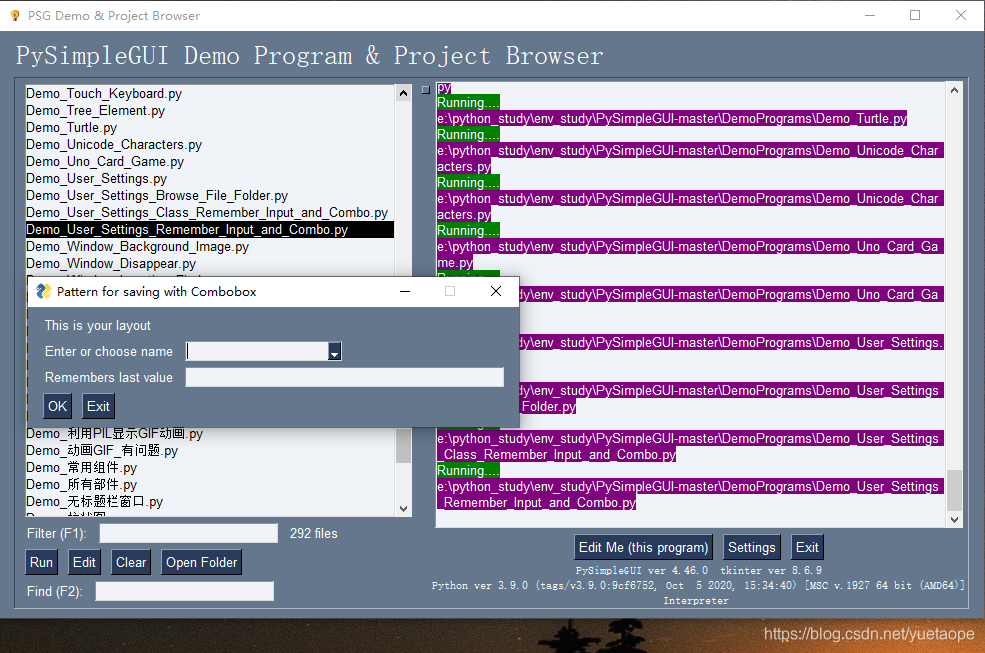This screenshot has height=653, width=985.
Task: Click the OK button in the Combobox dialog
Action: [57, 406]
